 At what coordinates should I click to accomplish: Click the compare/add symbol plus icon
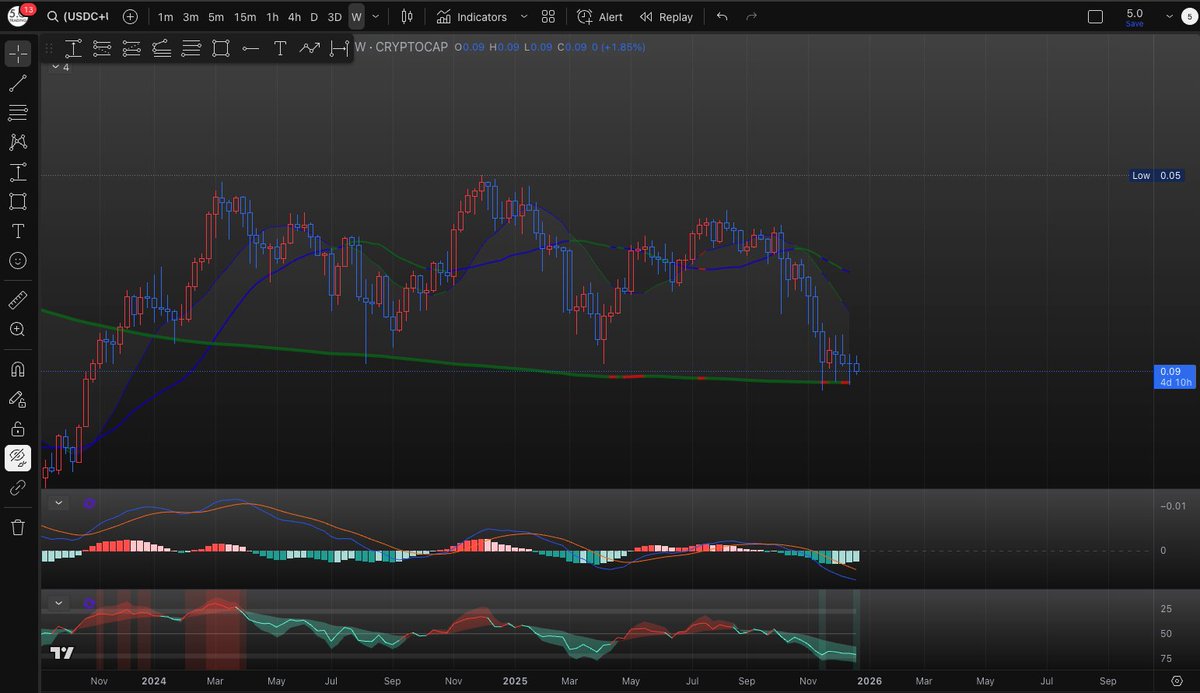(130, 17)
